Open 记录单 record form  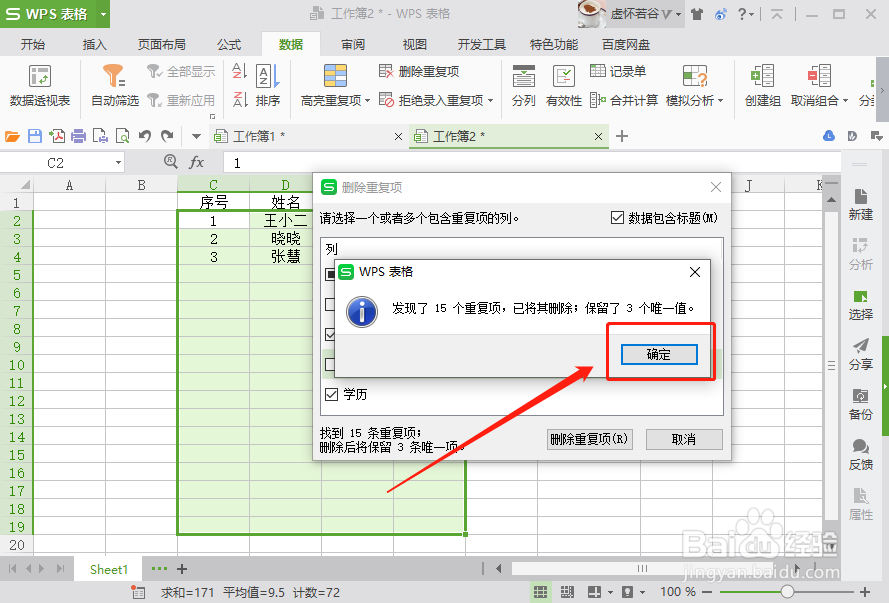(x=618, y=71)
